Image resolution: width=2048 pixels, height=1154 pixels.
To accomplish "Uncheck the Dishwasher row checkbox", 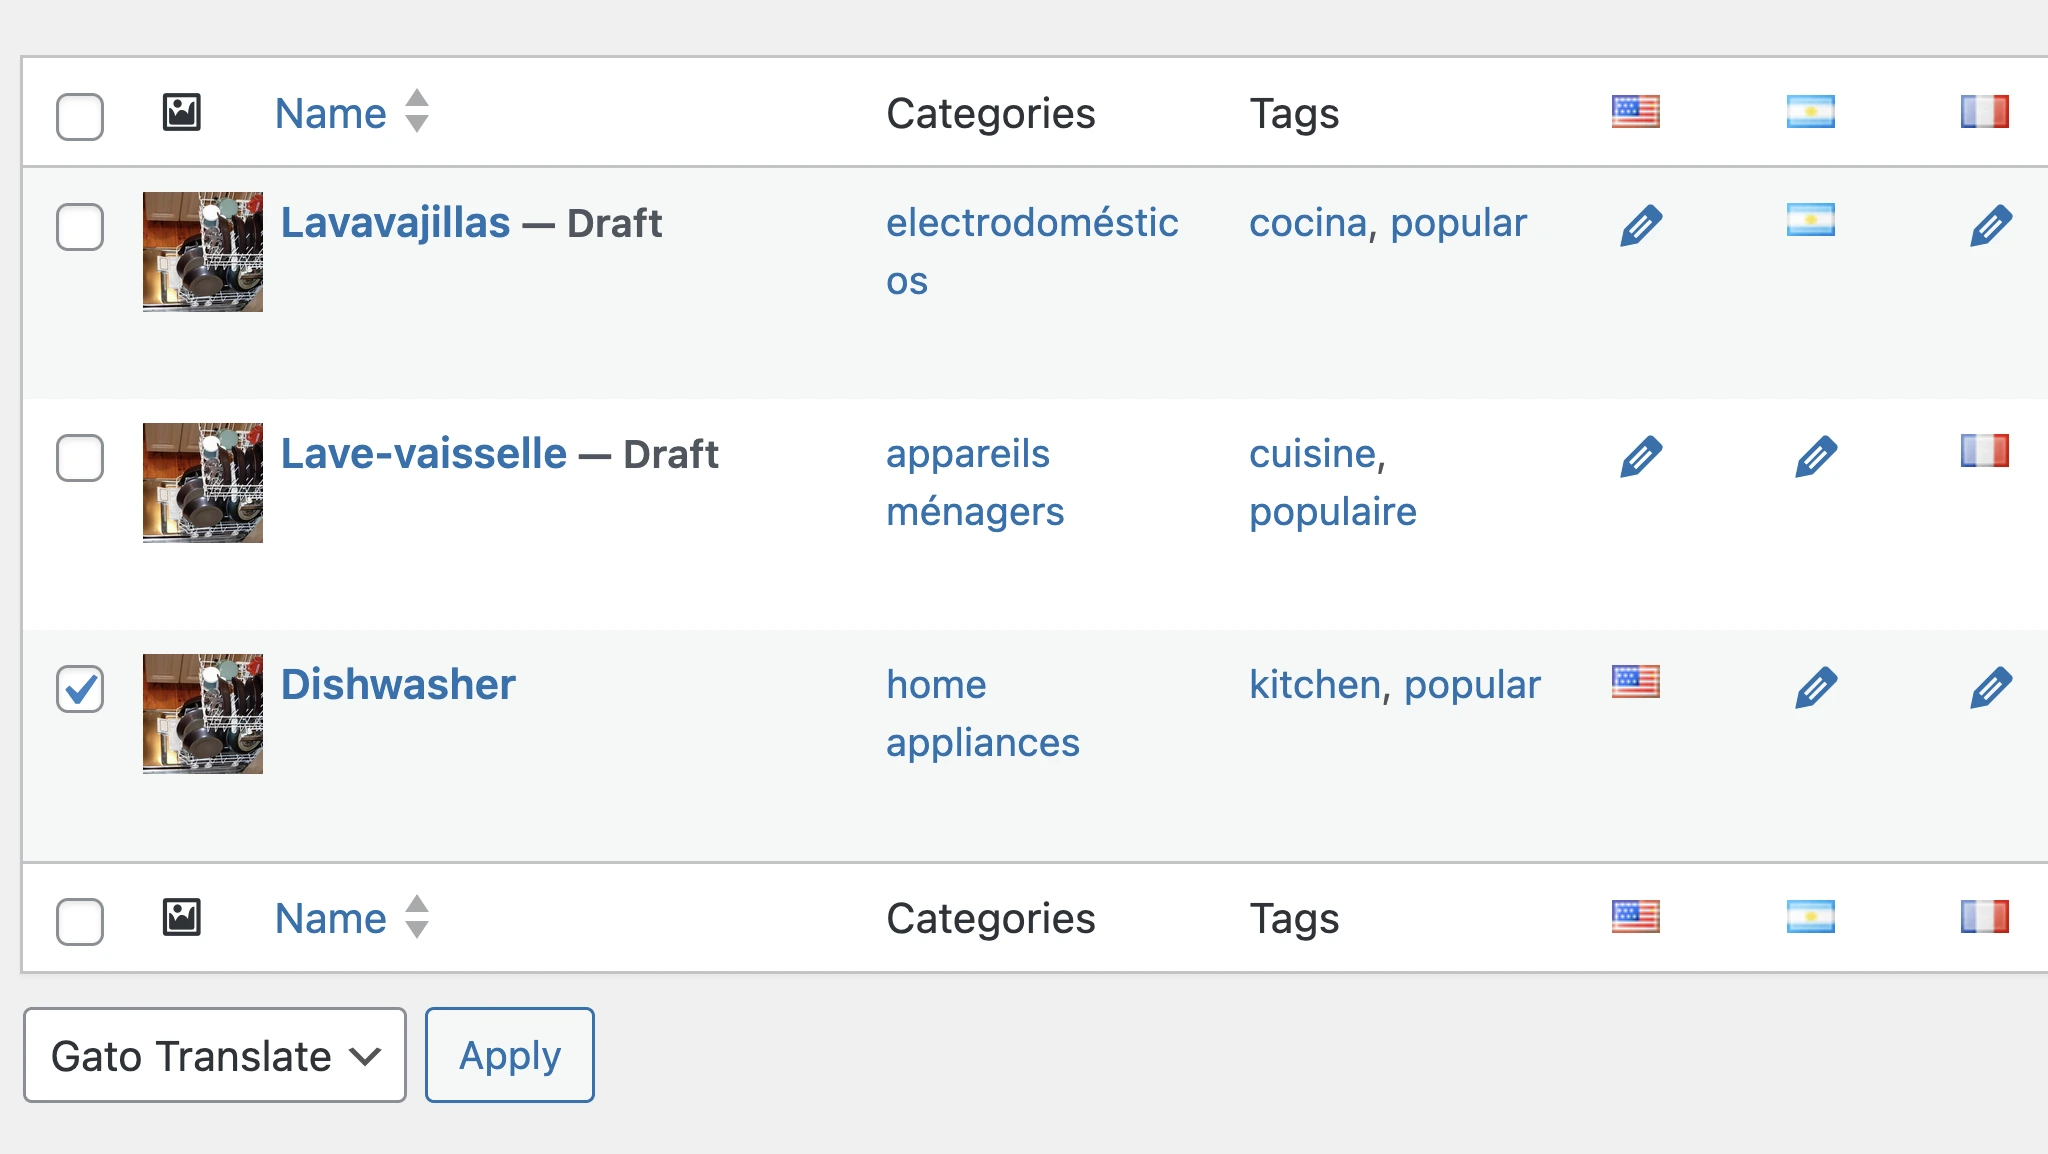I will pos(80,686).
